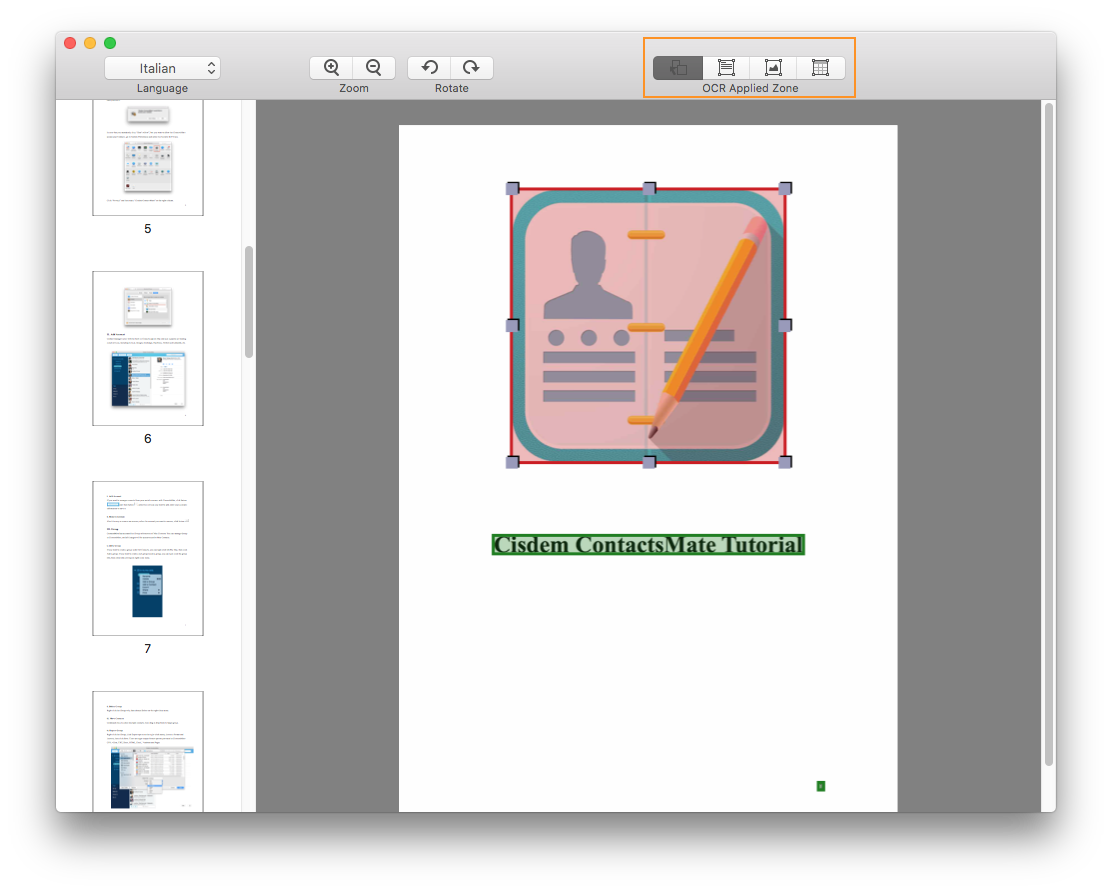Image resolution: width=1112 pixels, height=892 pixels.
Task: Open page 5 thumbnail
Action: pos(148,157)
